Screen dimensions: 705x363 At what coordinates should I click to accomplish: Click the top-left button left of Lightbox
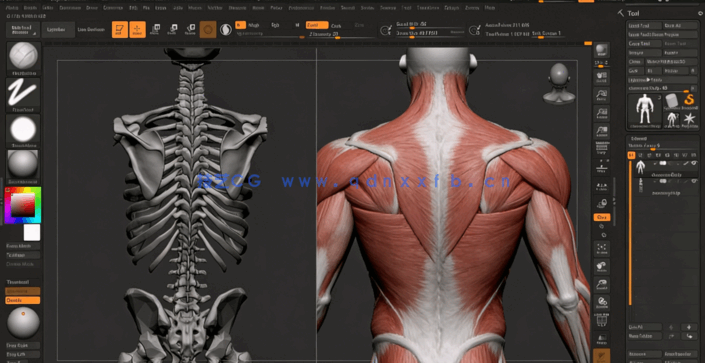[23, 30]
